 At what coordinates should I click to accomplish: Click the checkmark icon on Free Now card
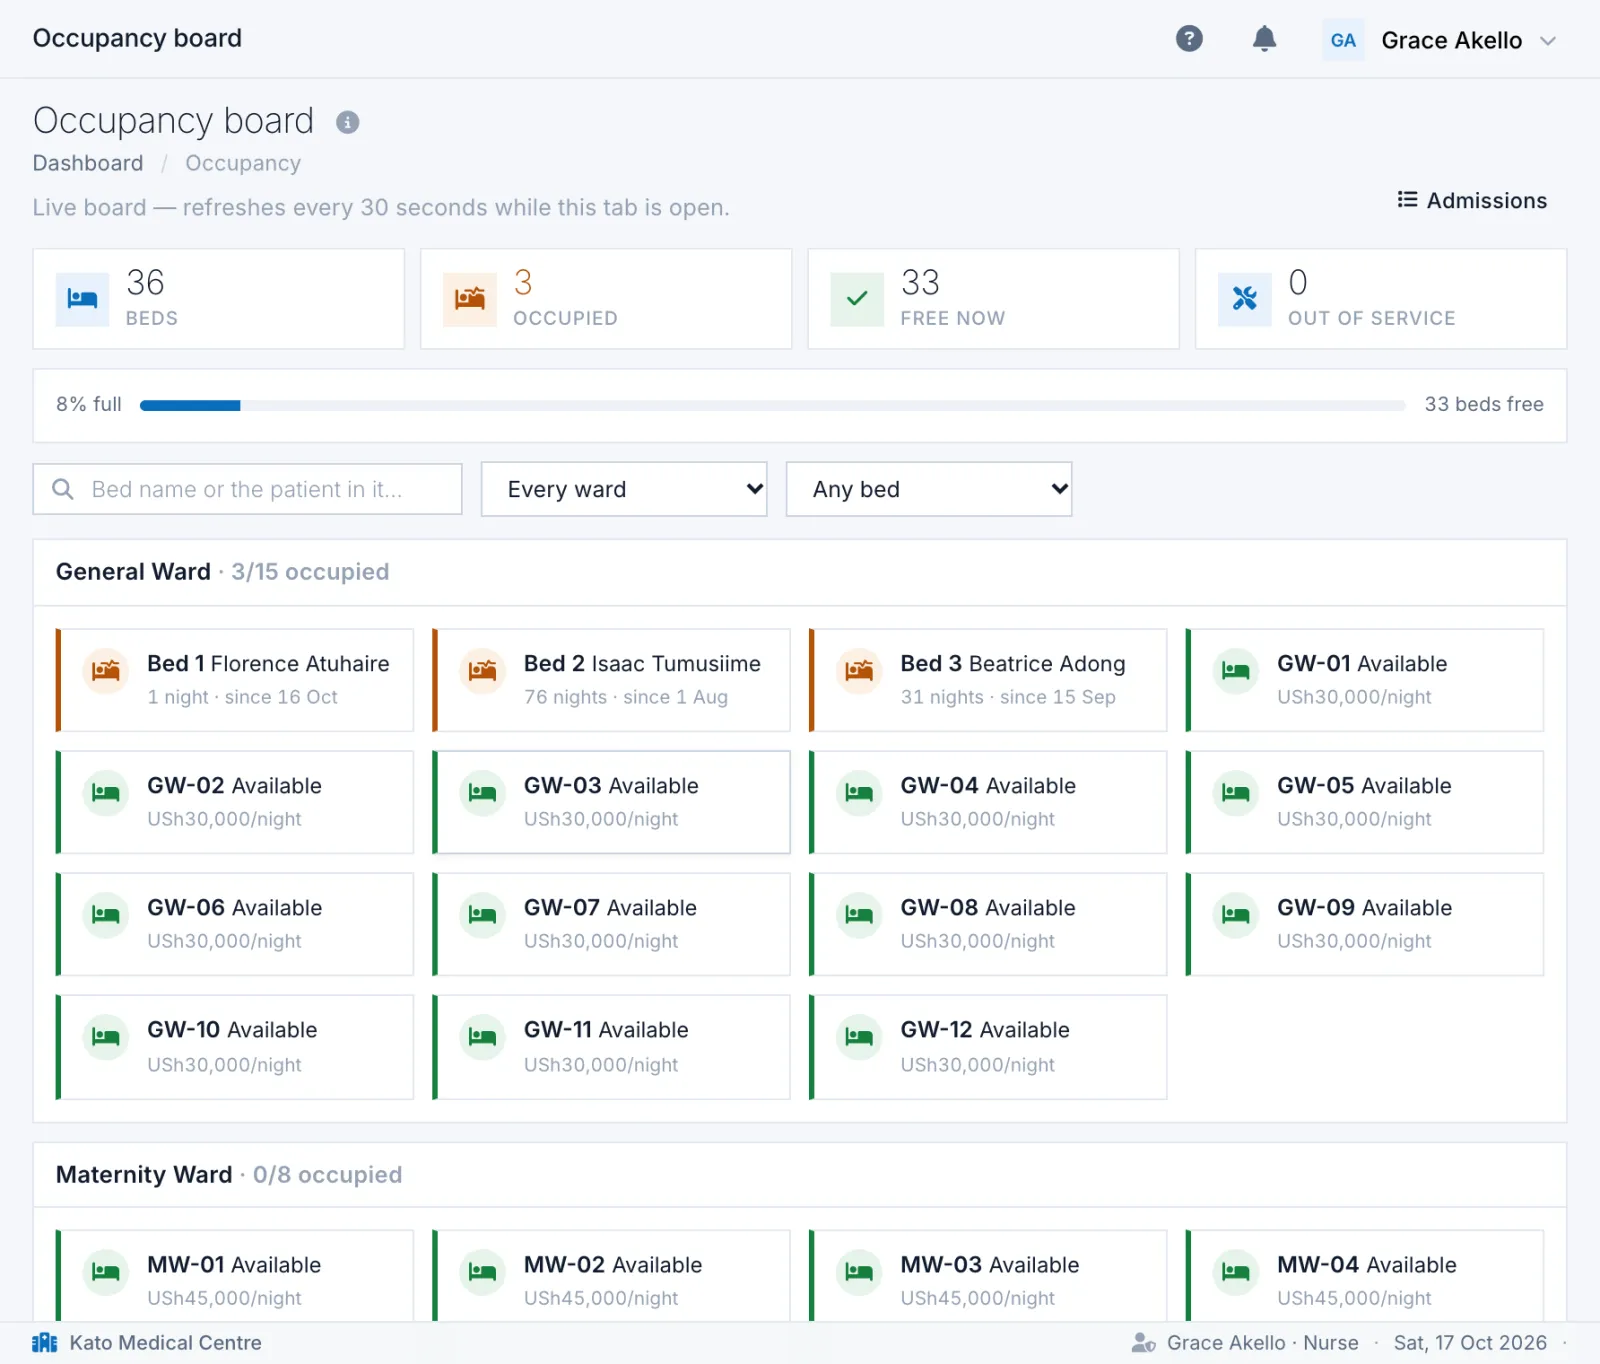857,299
